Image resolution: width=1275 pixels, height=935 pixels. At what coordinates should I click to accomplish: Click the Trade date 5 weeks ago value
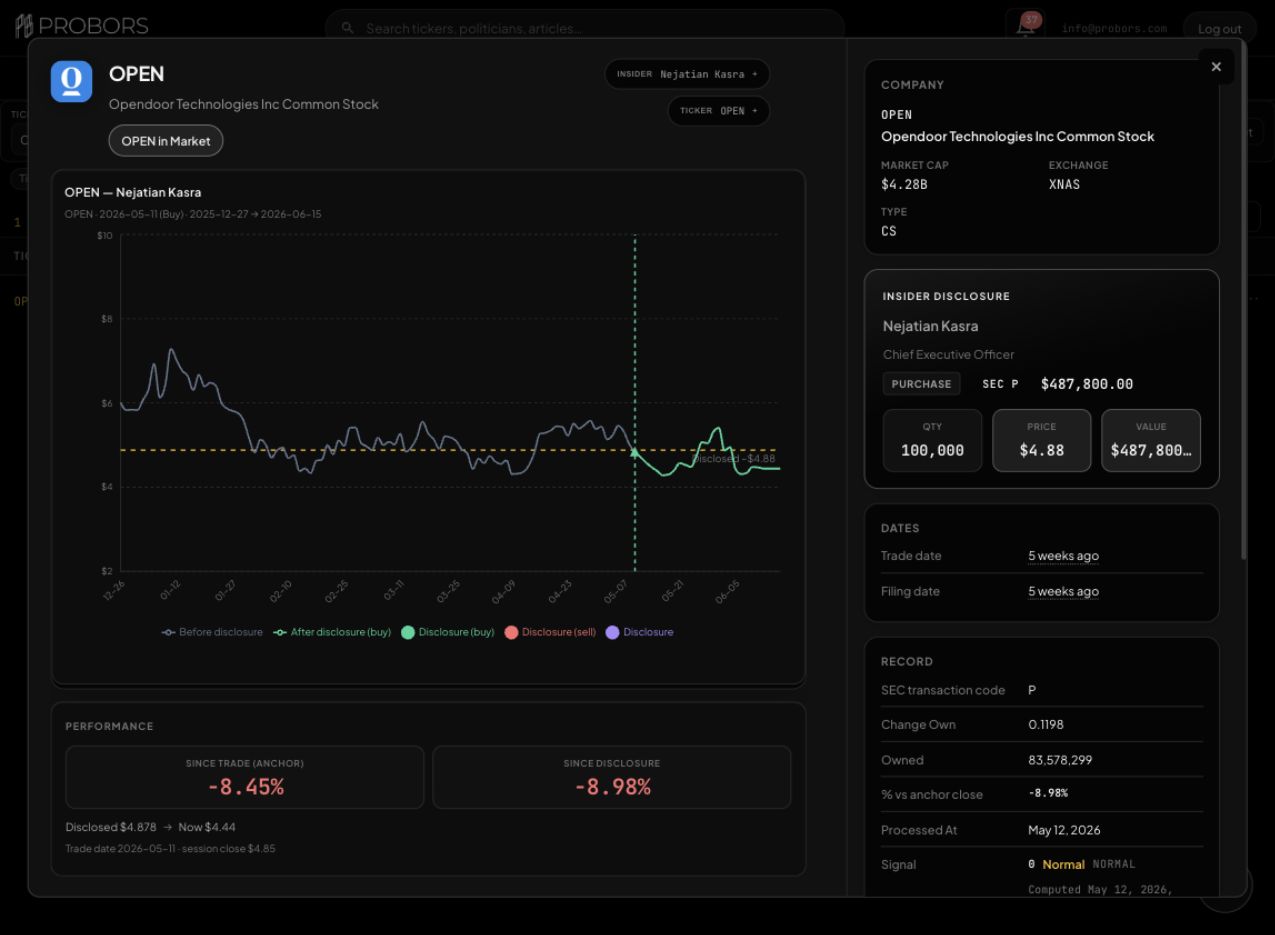1063,556
